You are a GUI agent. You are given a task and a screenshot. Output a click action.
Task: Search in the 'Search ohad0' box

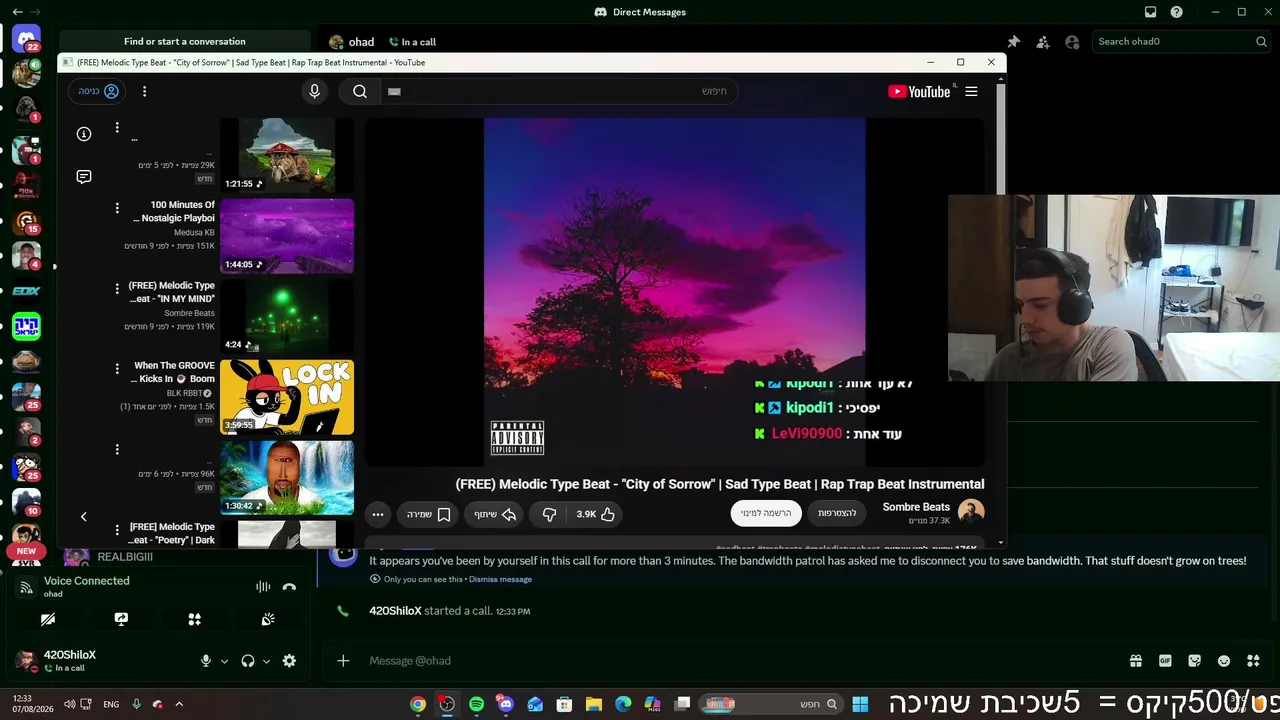1182,42
